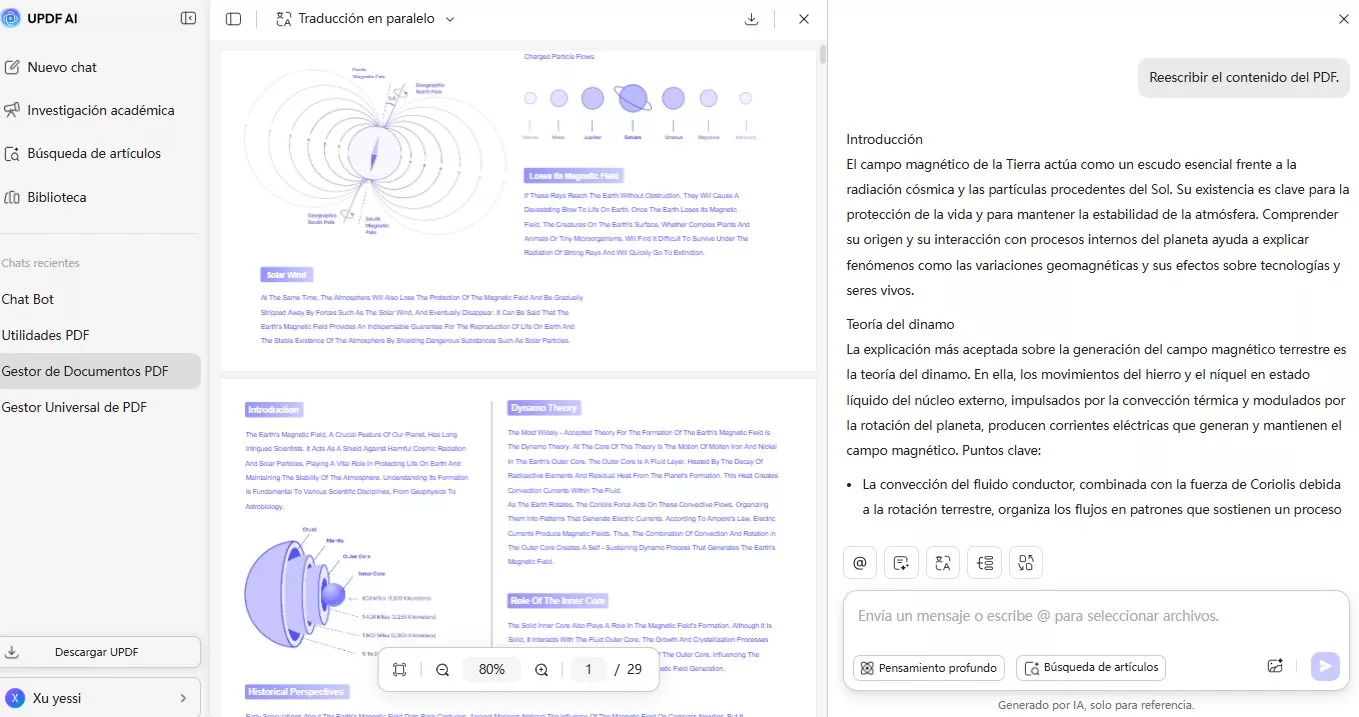Click the Reescribir el contenido del PDF message
This screenshot has height=717, width=1359.
click(x=1243, y=78)
